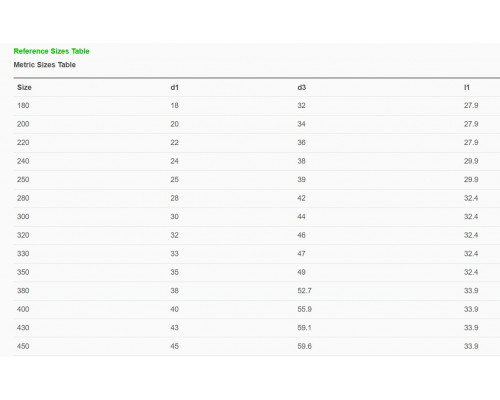Click Size cell "350"
Screen dimensions: 500x400
pos(23,272)
